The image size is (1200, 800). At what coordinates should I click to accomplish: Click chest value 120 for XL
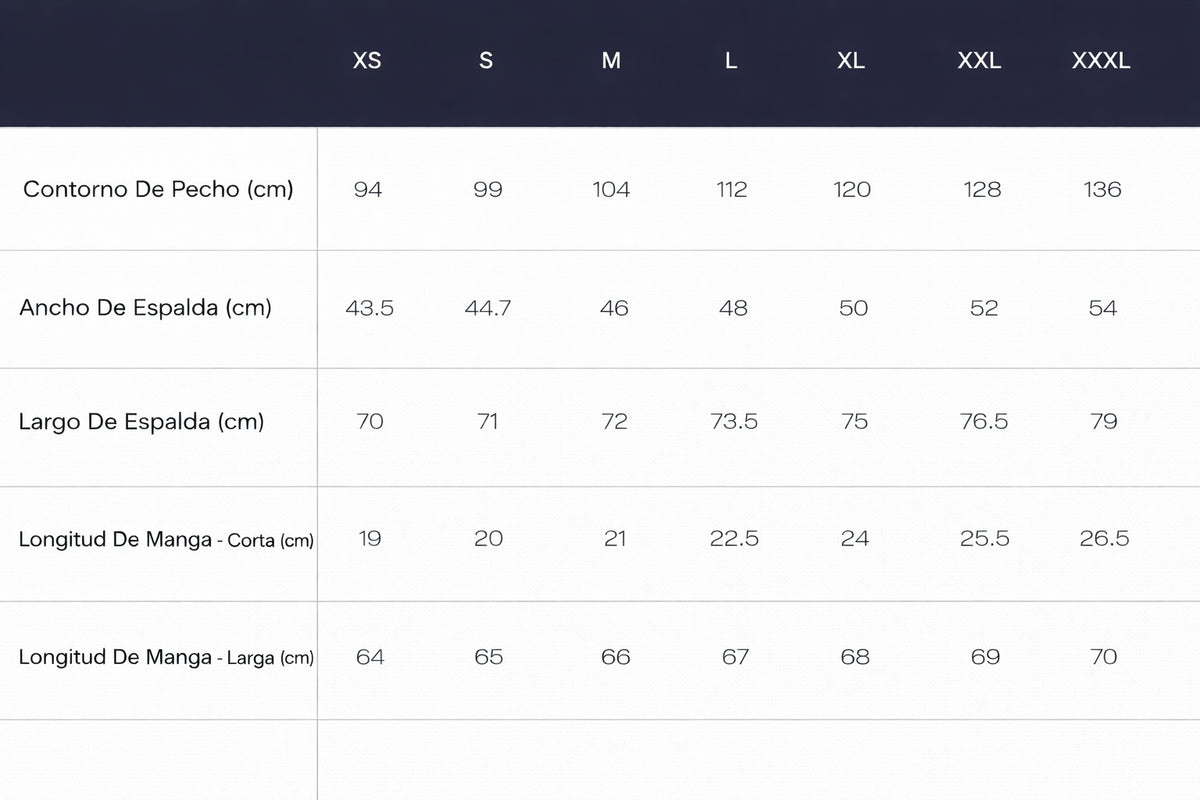coord(852,189)
